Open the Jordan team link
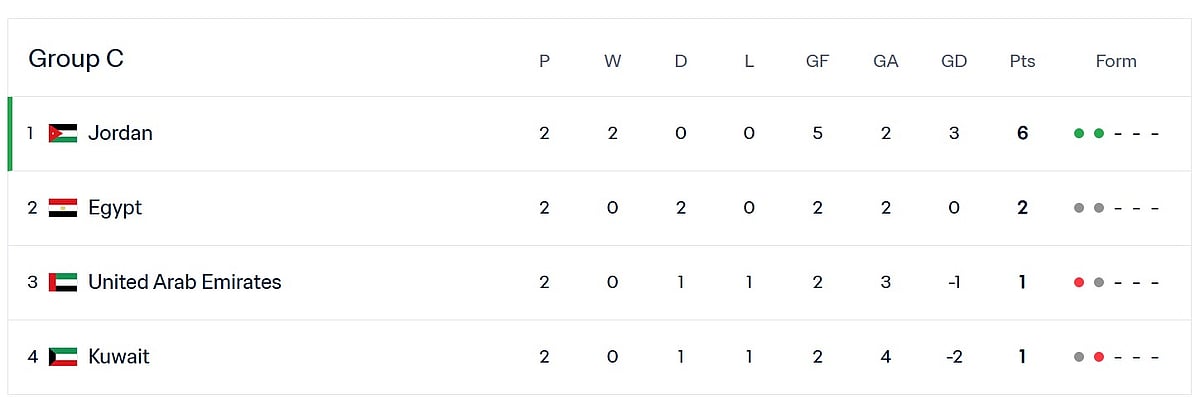The width and height of the screenshot is (1200, 404). (120, 133)
